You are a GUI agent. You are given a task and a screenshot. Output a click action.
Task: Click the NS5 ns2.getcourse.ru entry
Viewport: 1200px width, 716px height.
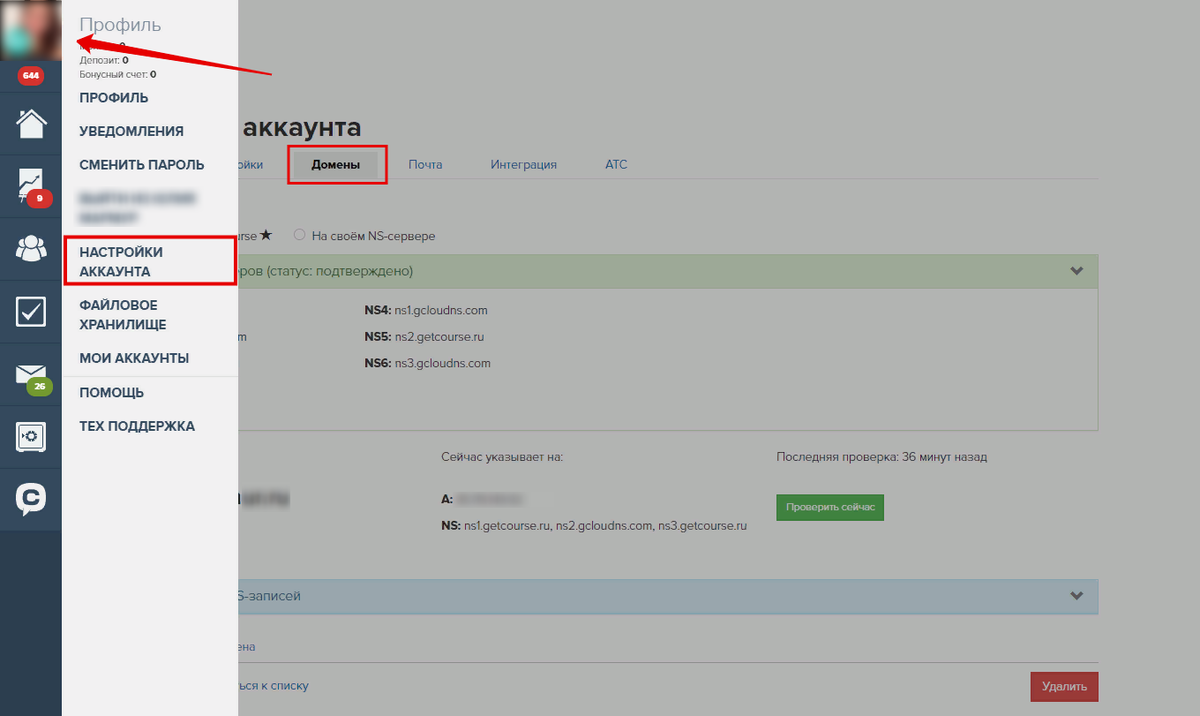[425, 337]
